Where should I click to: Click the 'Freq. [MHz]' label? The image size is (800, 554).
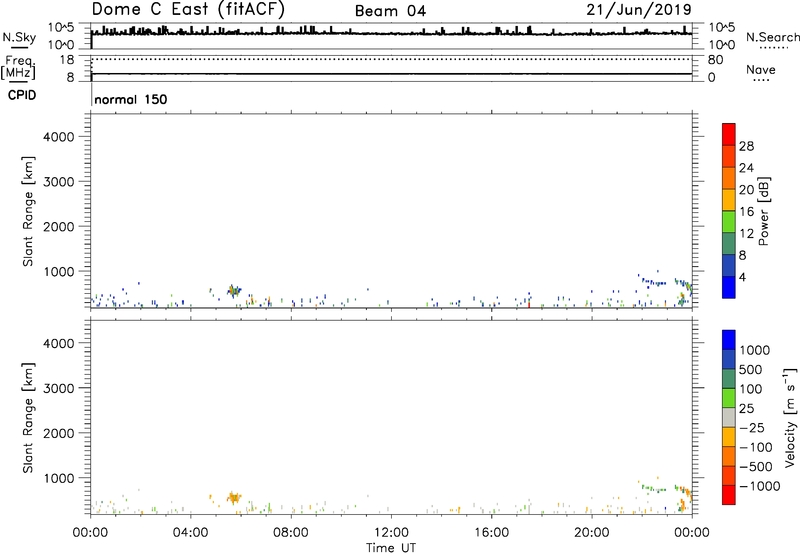click(19, 67)
